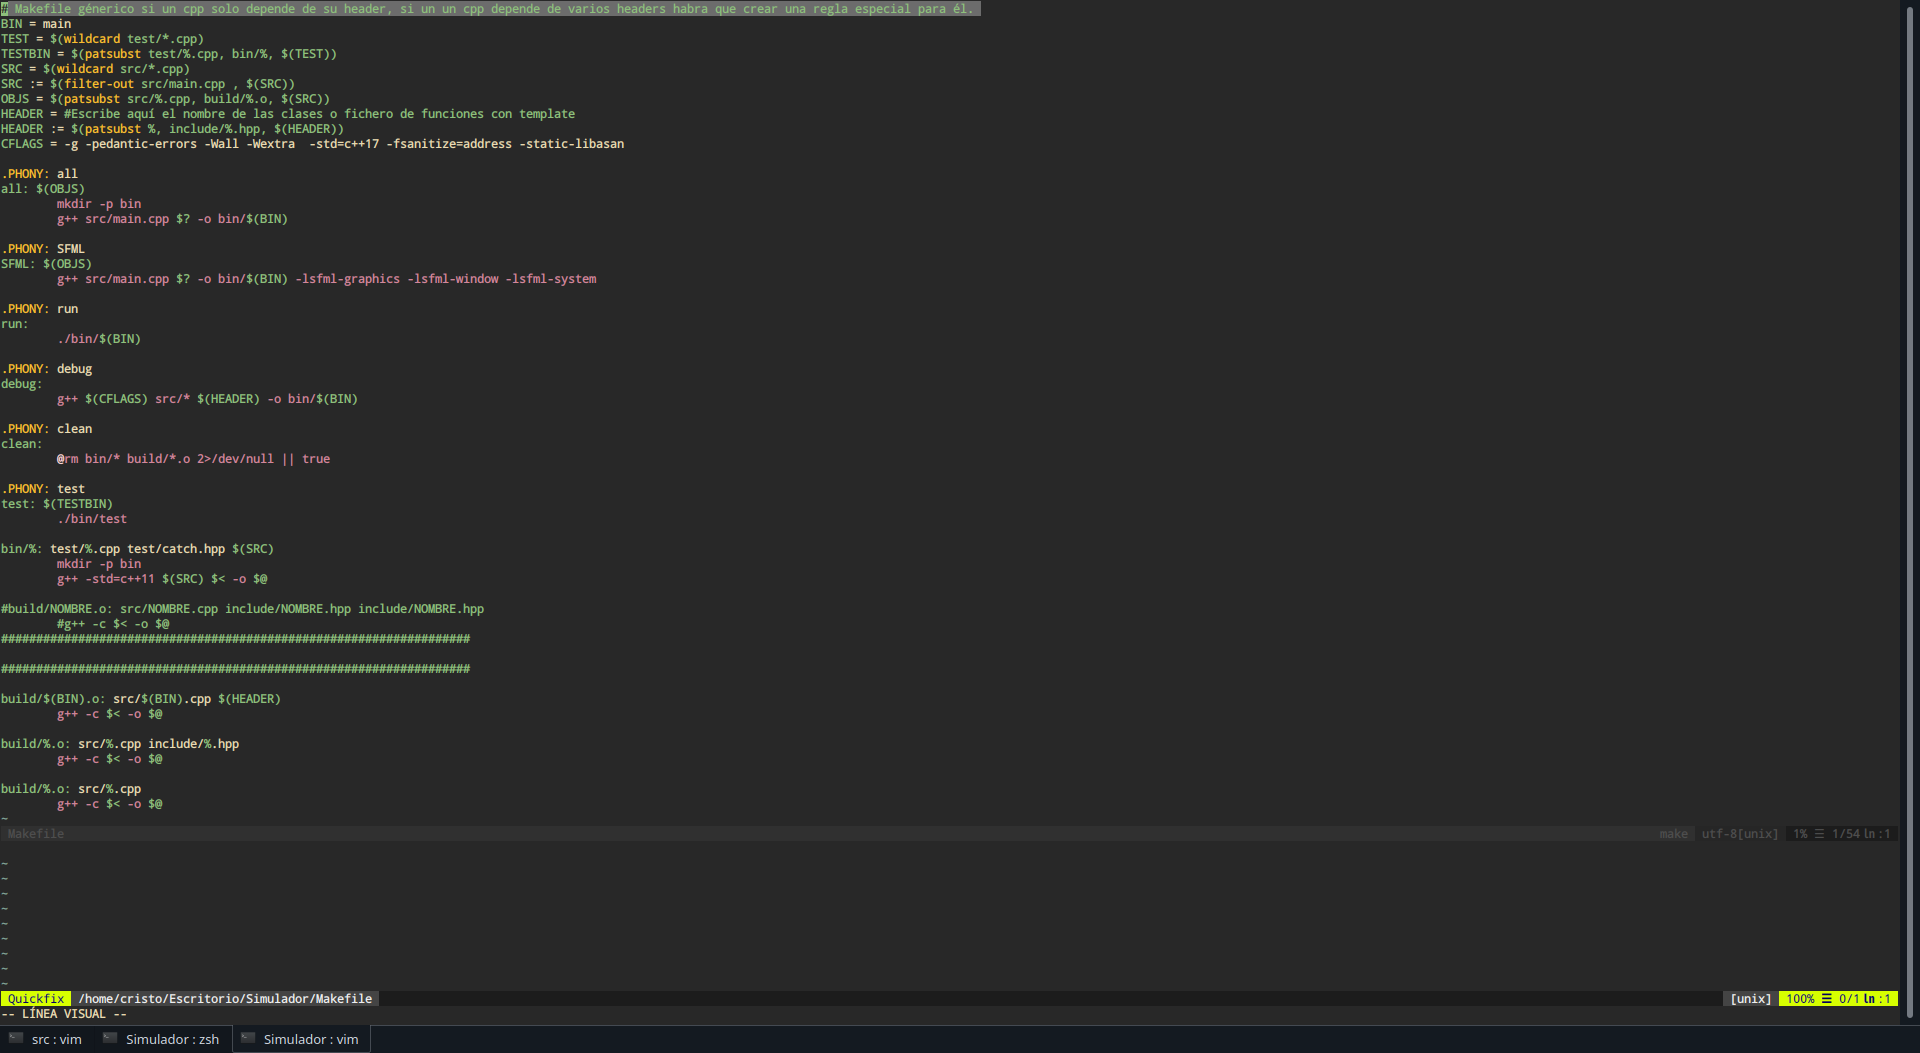Click the terminal icon on the src:vim tab
Screen dimensions: 1920x1053
[x=15, y=1038]
